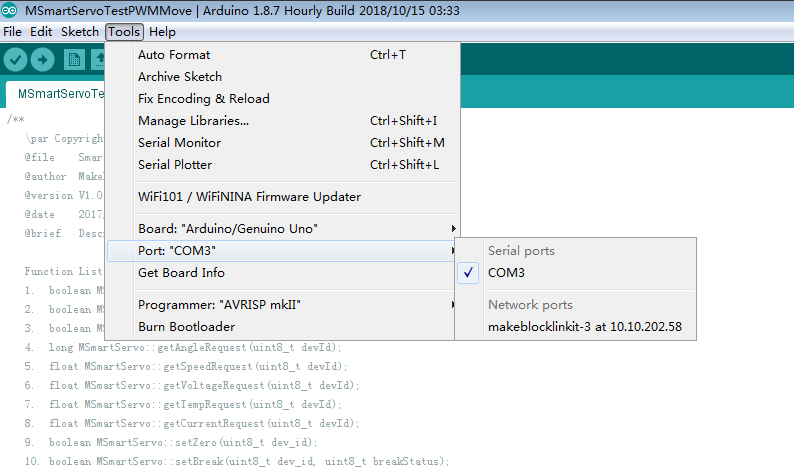The width and height of the screenshot is (794, 474).
Task: Click the @author comment line
Action: (64, 176)
